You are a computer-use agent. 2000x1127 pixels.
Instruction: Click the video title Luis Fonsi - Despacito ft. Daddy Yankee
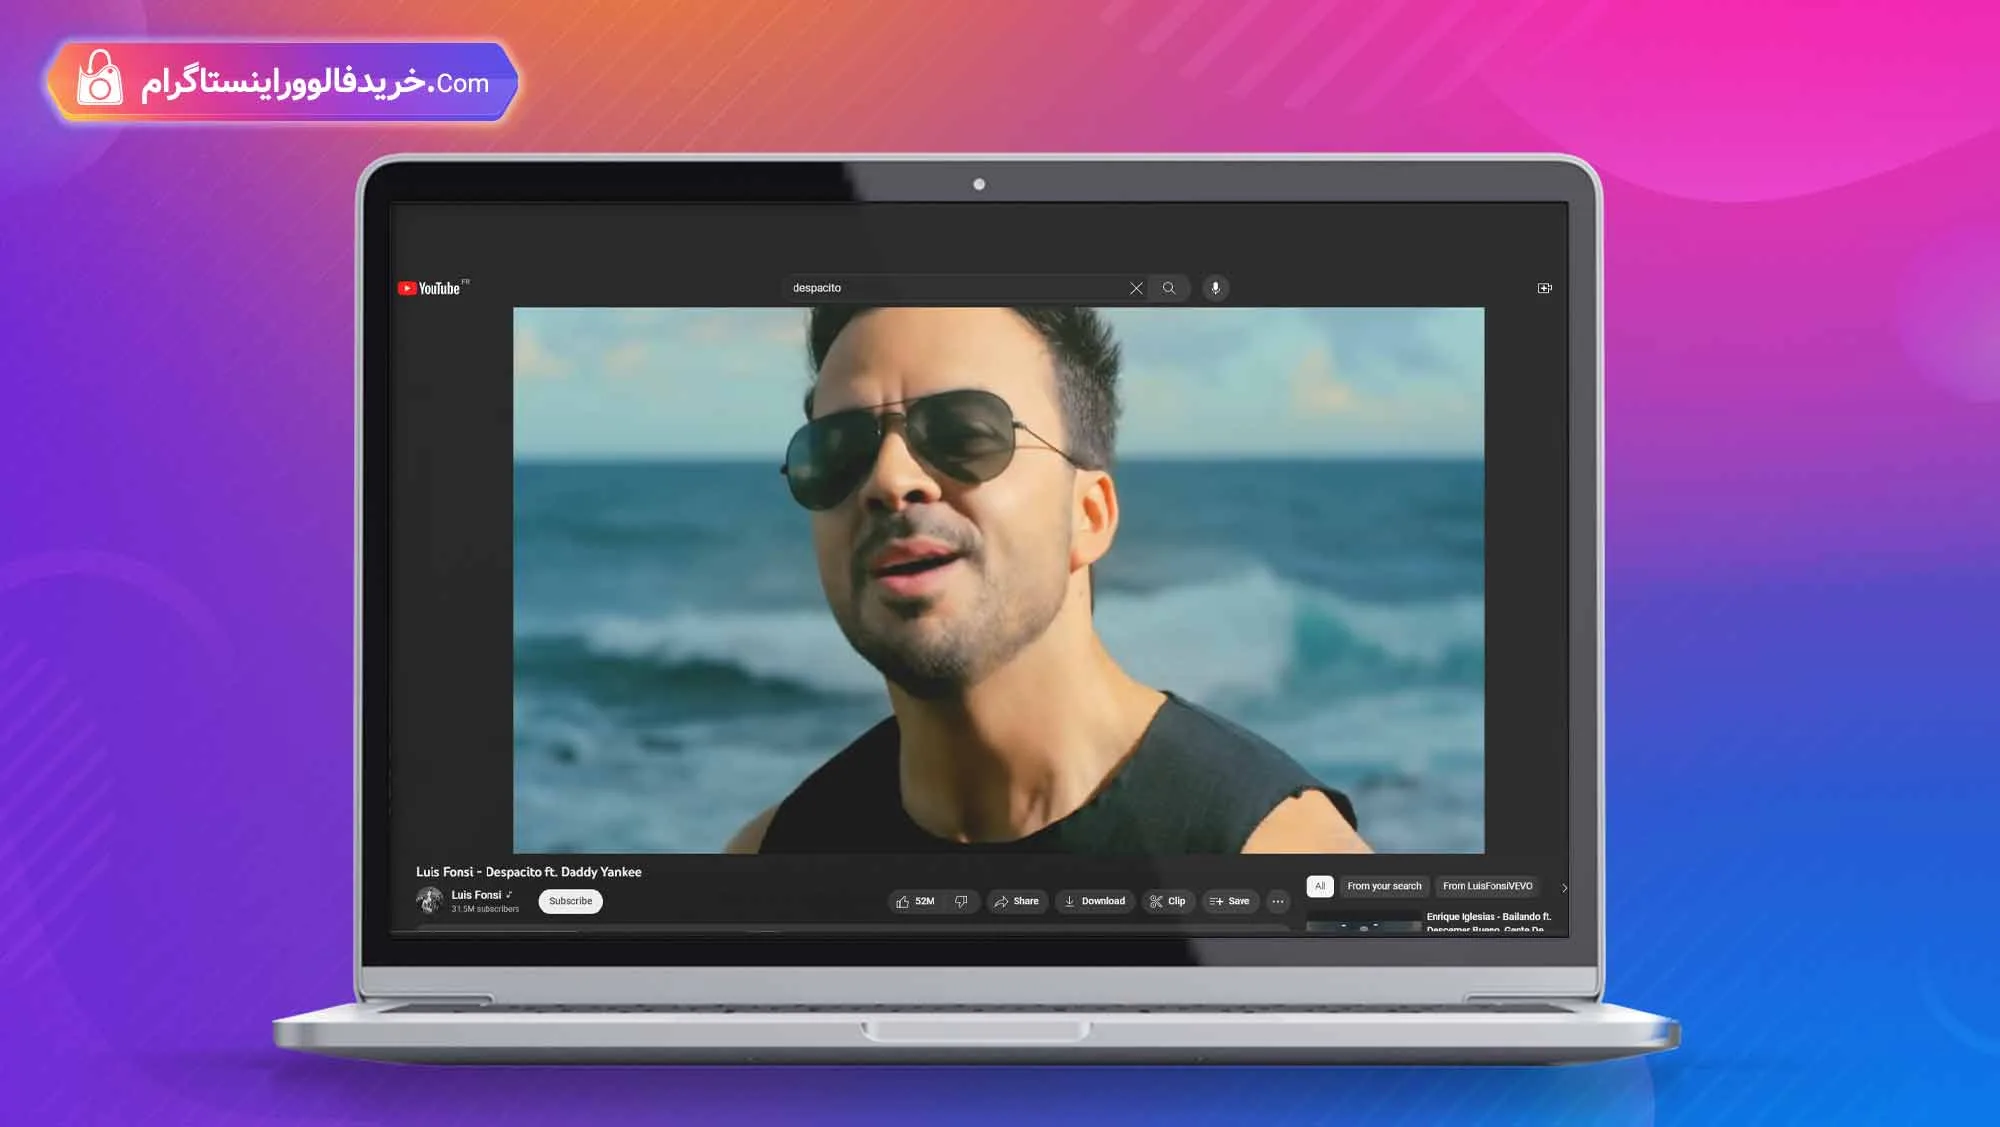pyautogui.click(x=528, y=872)
